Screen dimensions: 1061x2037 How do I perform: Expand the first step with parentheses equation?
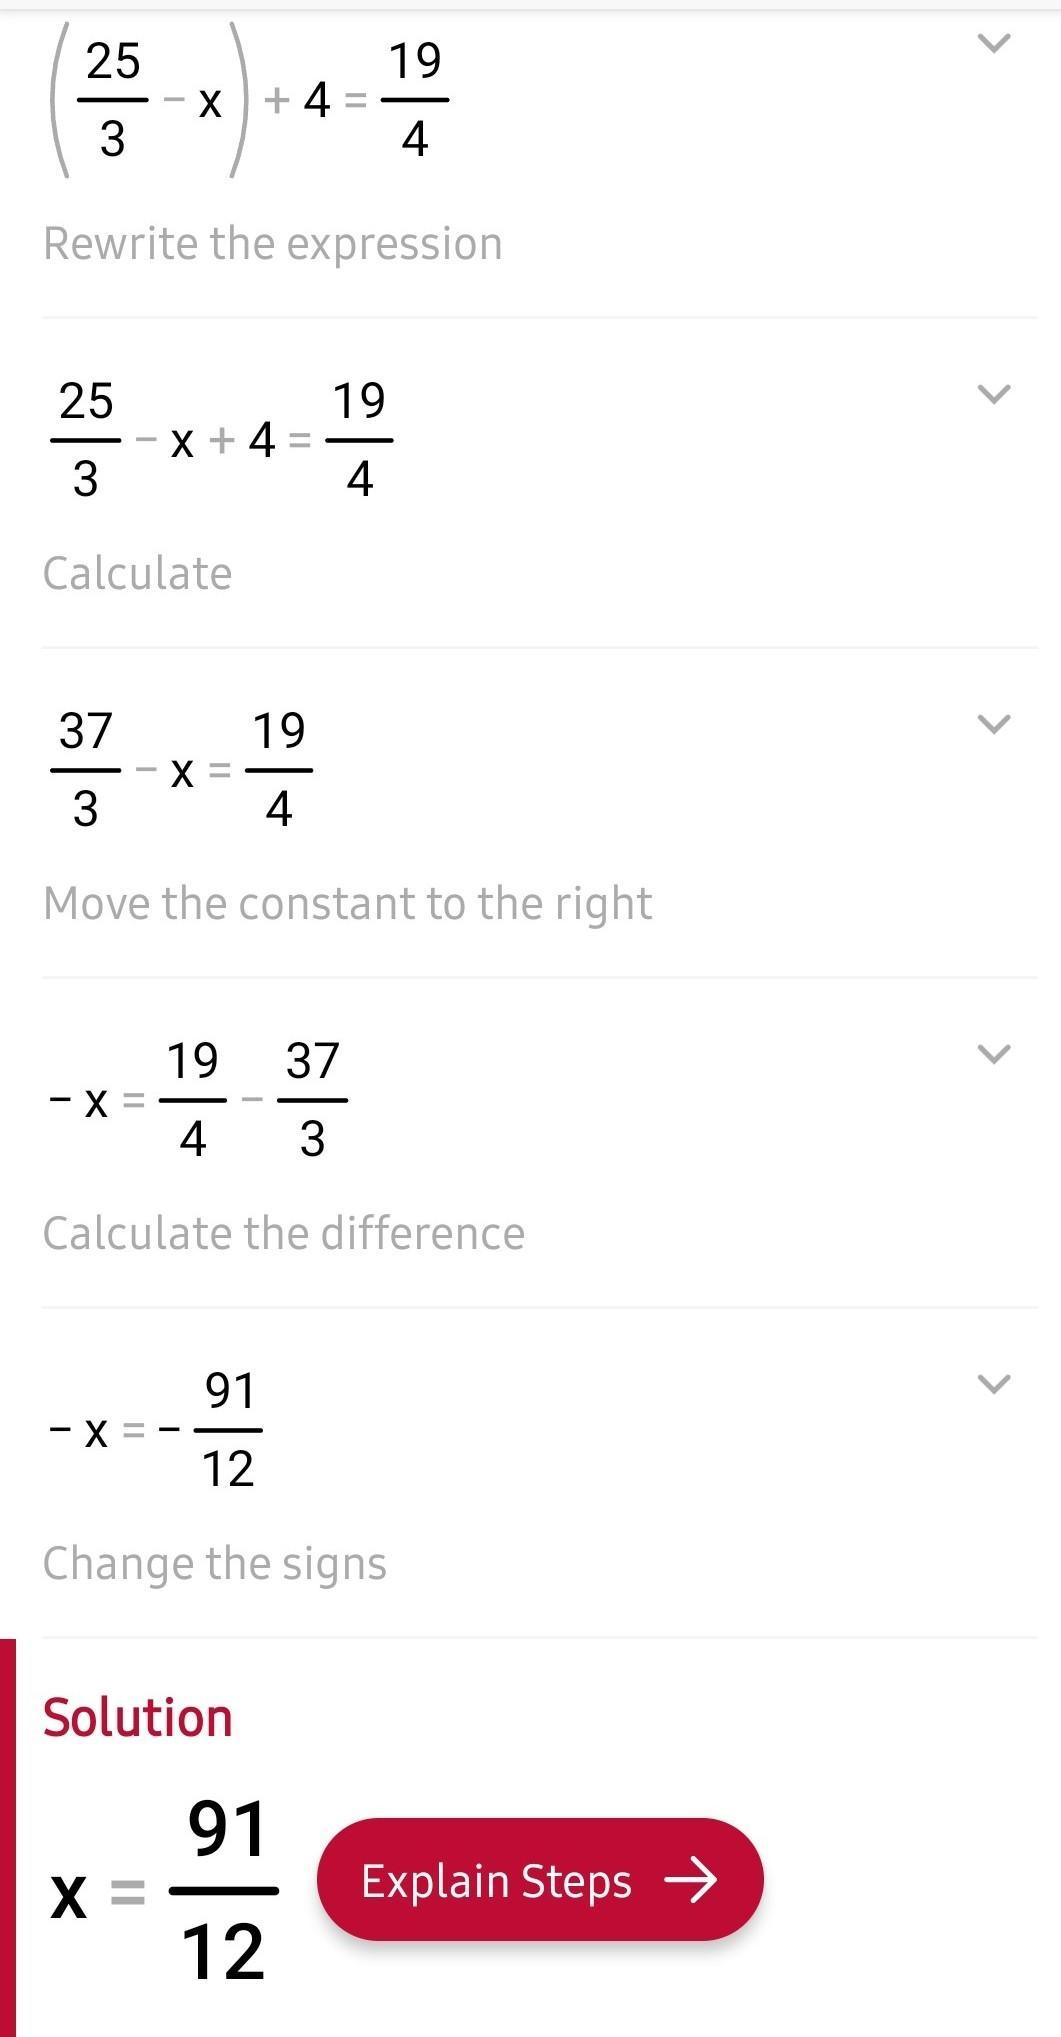993,43
